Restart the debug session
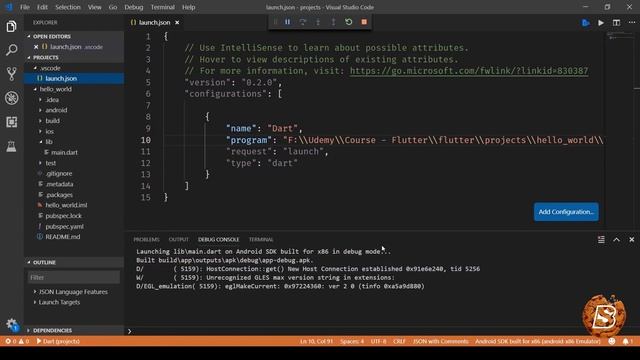Screen dimensions: 640x360 coord(349,22)
